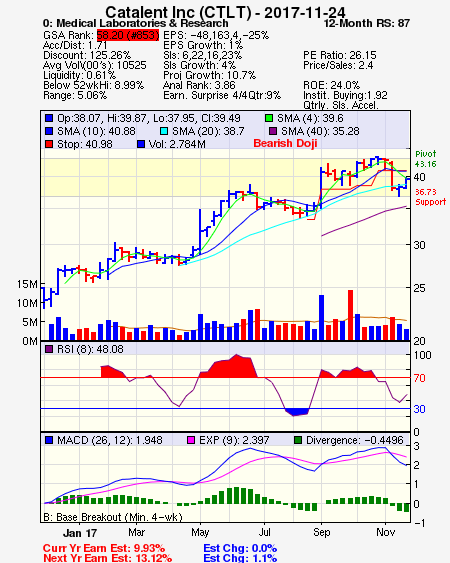The width and height of the screenshot is (450, 563).
Task: Click the red Stop legend swatch
Action: (49, 144)
